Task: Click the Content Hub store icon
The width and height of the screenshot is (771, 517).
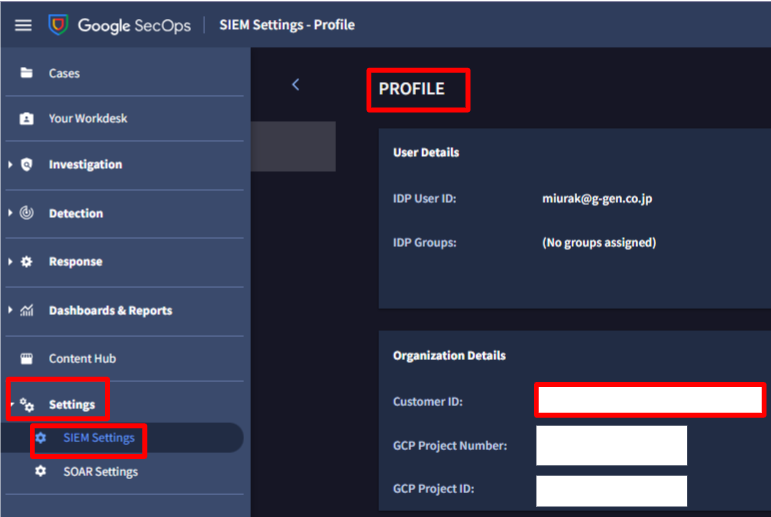Action: 27,359
